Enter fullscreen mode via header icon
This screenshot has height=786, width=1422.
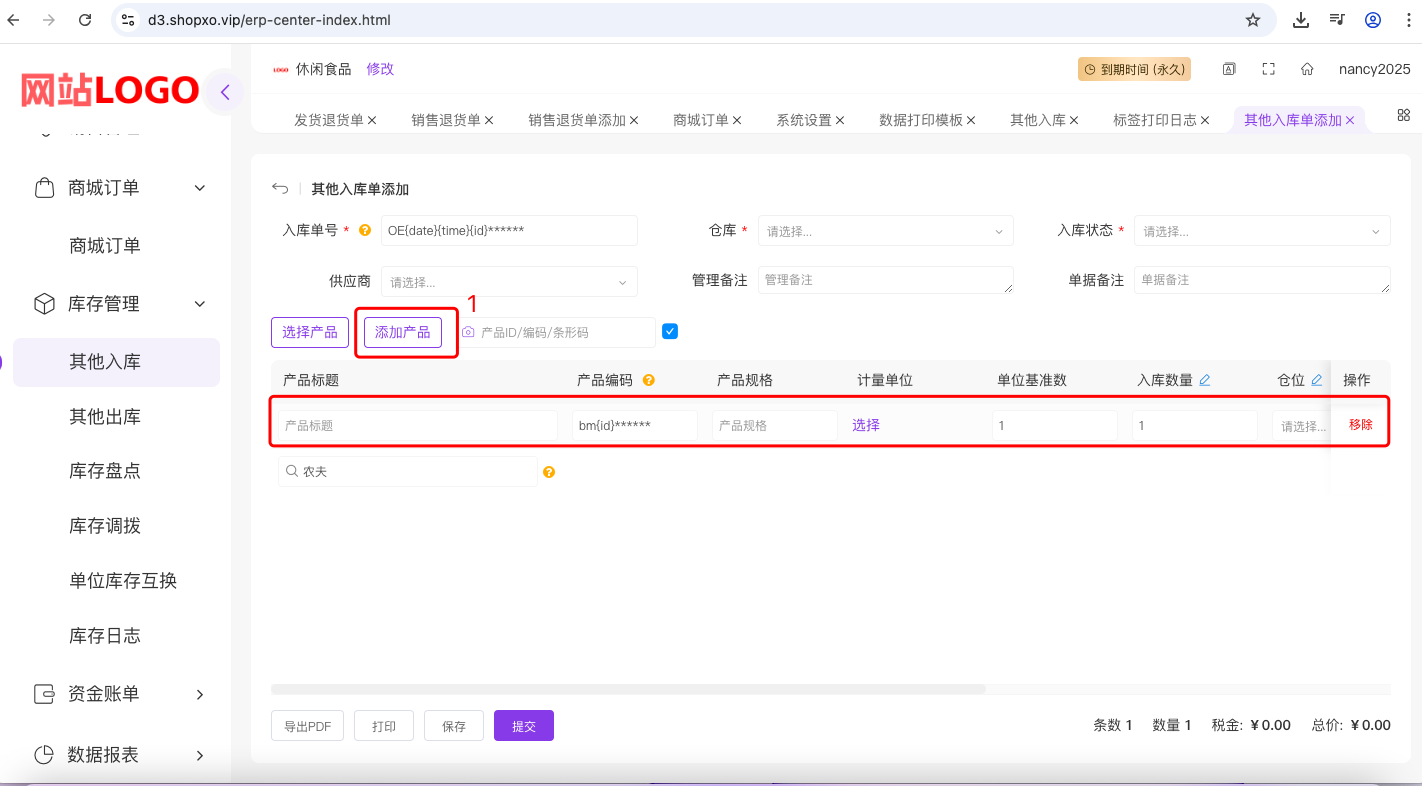click(1268, 69)
